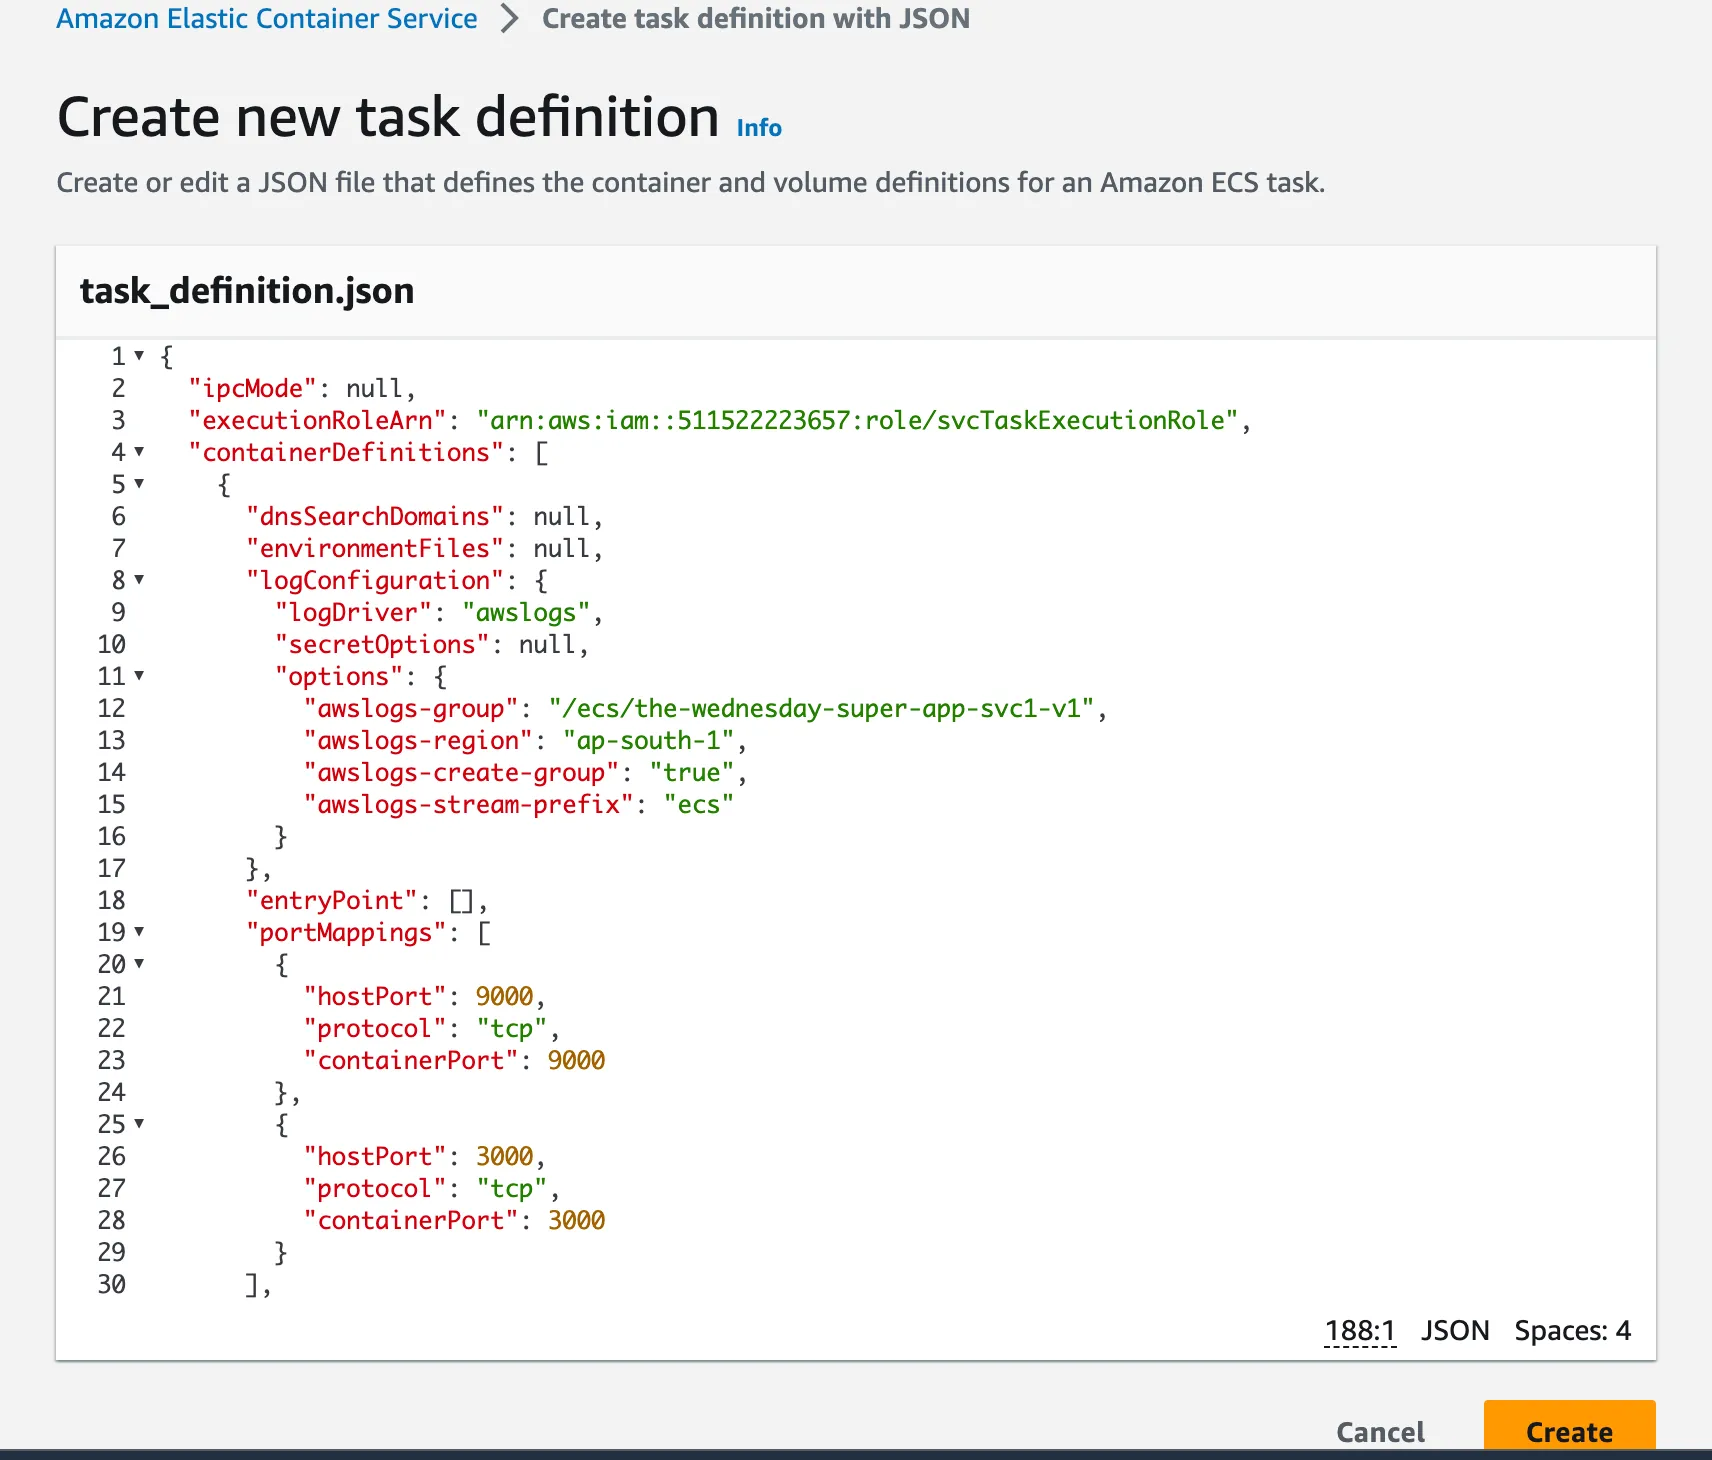Click the containerPort value 3000
1712x1460 pixels.
(576, 1220)
